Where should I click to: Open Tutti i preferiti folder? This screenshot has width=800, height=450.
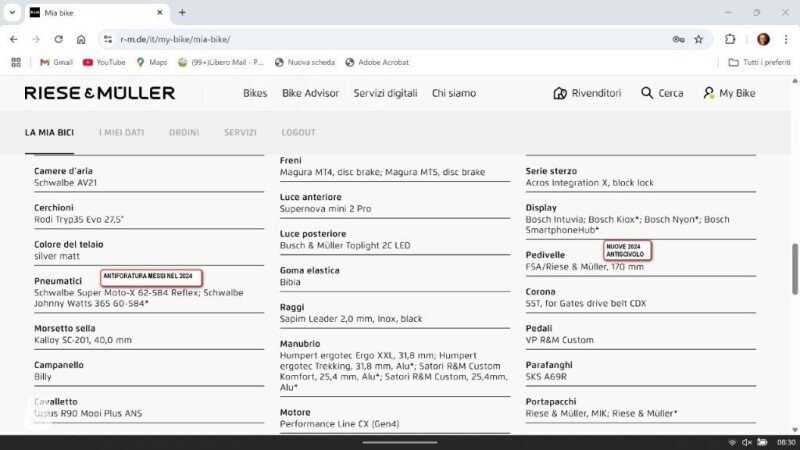pyautogui.click(x=759, y=62)
